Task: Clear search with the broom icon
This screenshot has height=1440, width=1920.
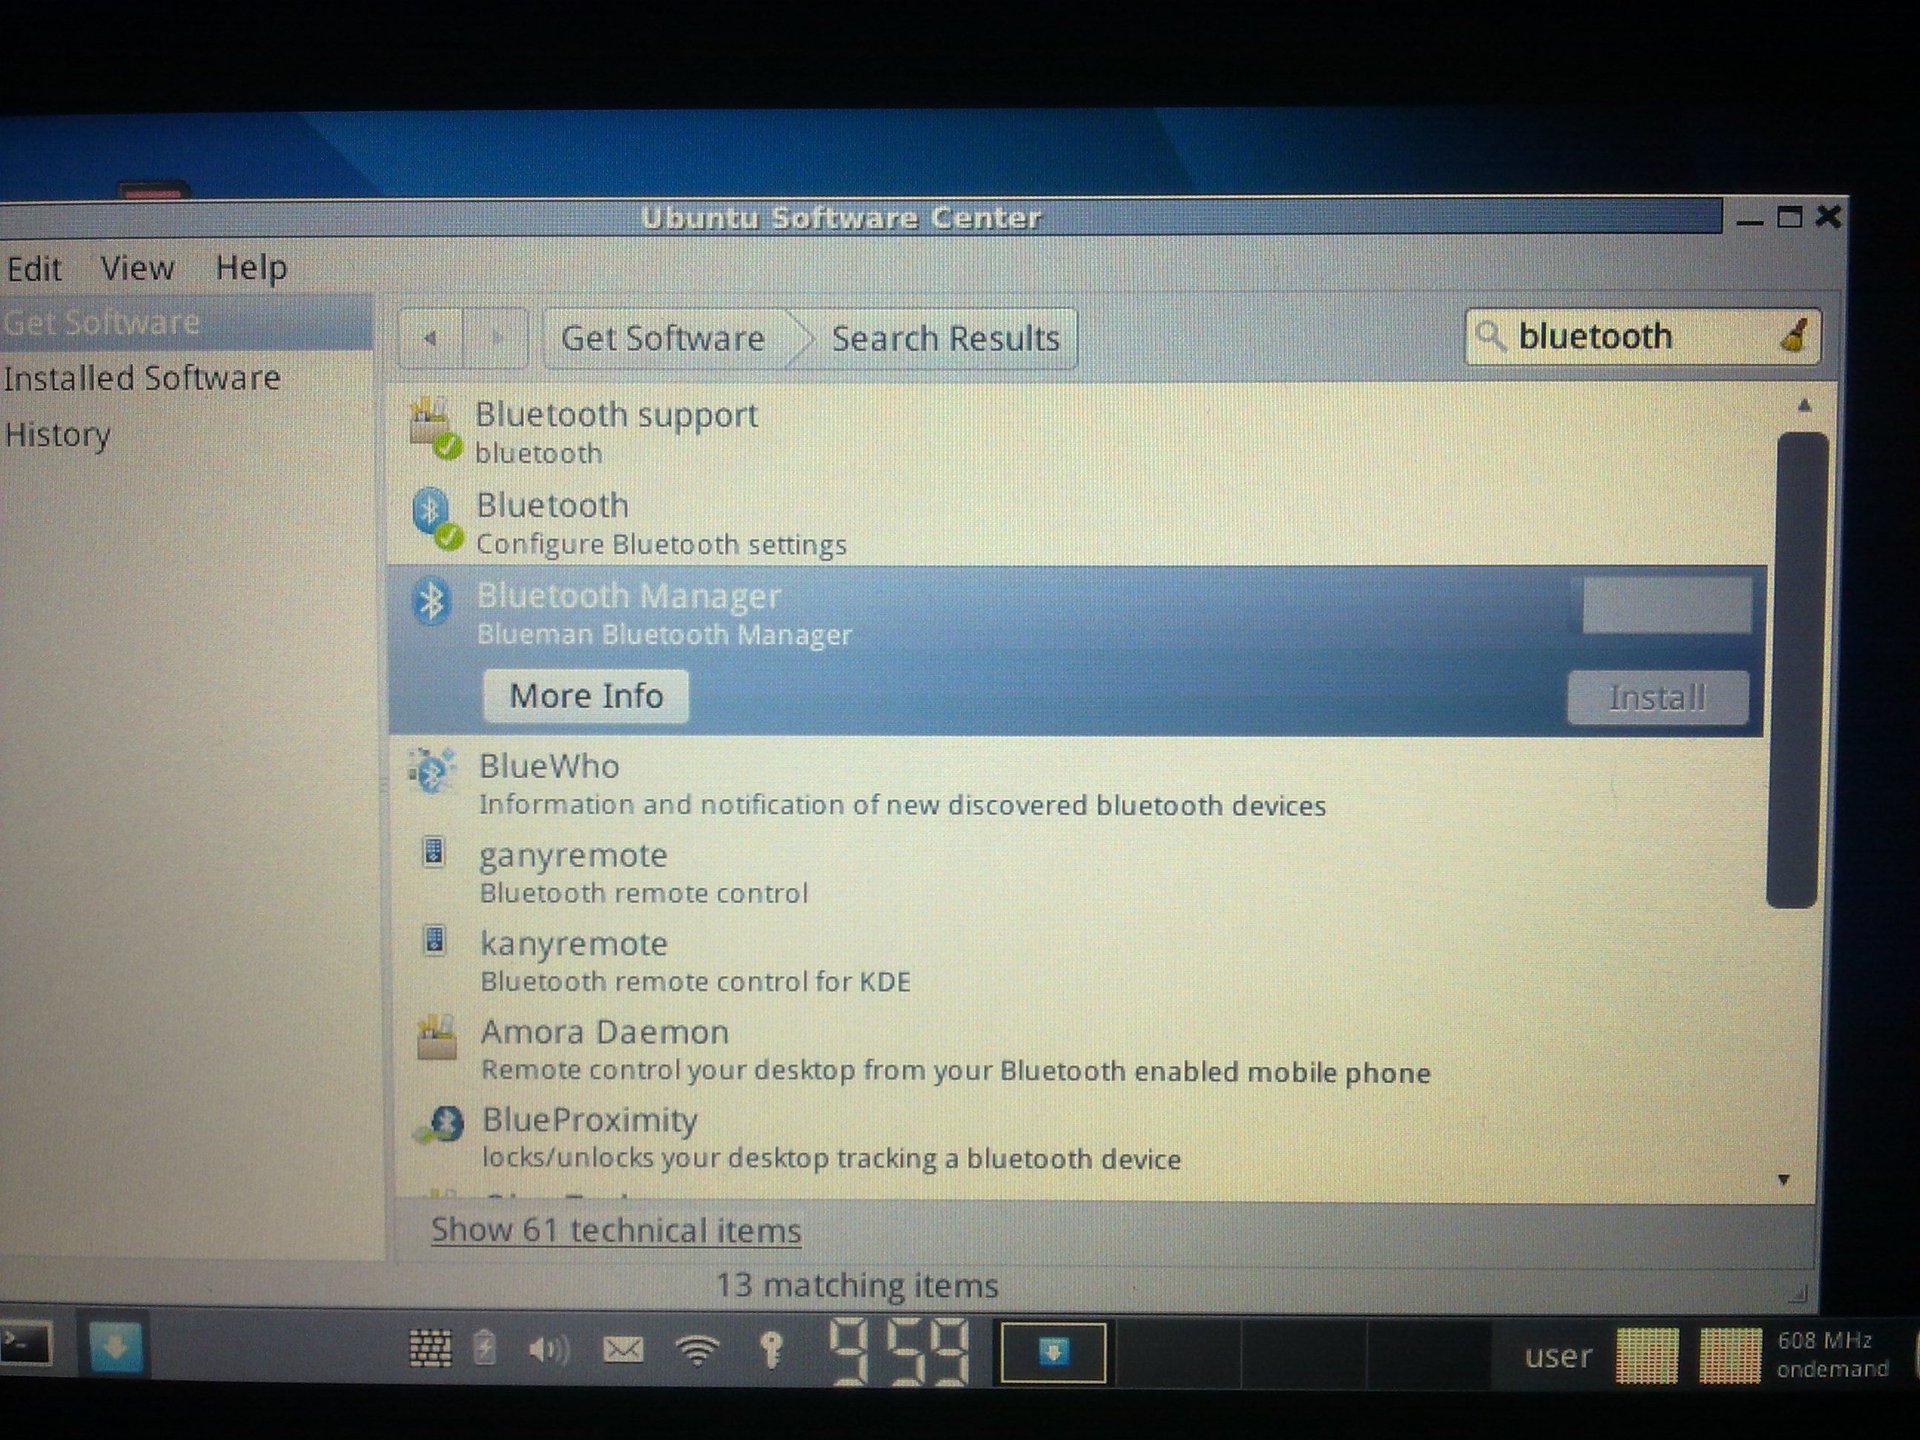Action: 1794,335
